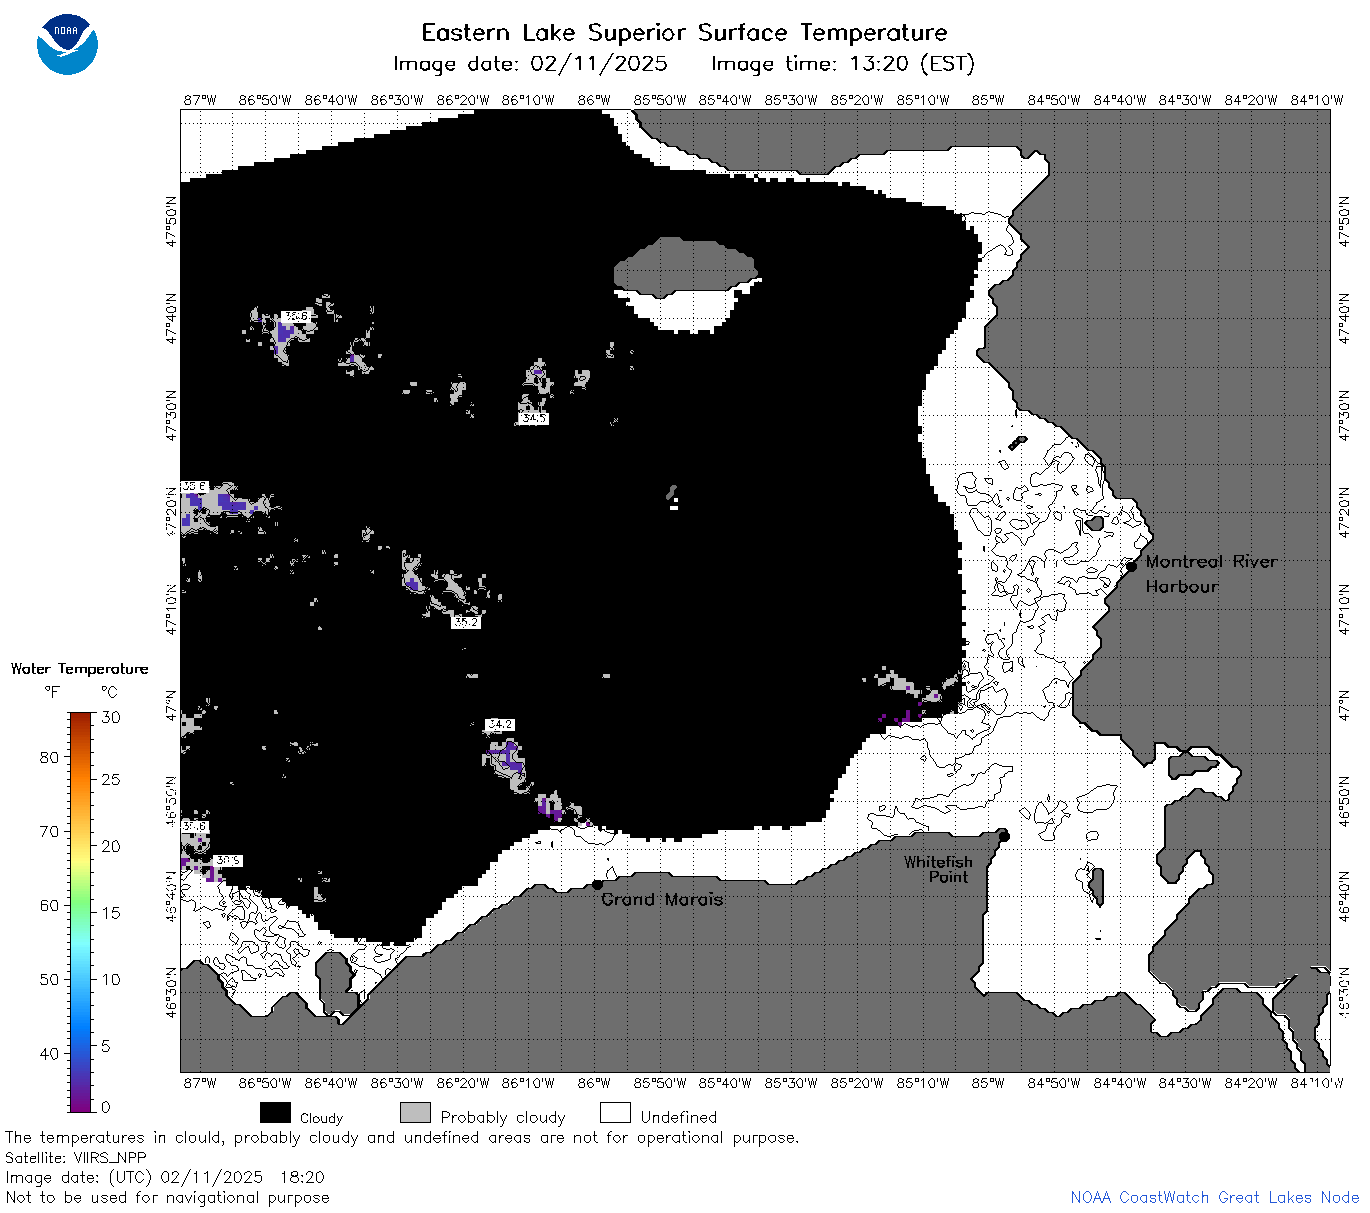Click the 25 tick on the Celsius scale
The height and width of the screenshot is (1213, 1370).
[x=111, y=779]
